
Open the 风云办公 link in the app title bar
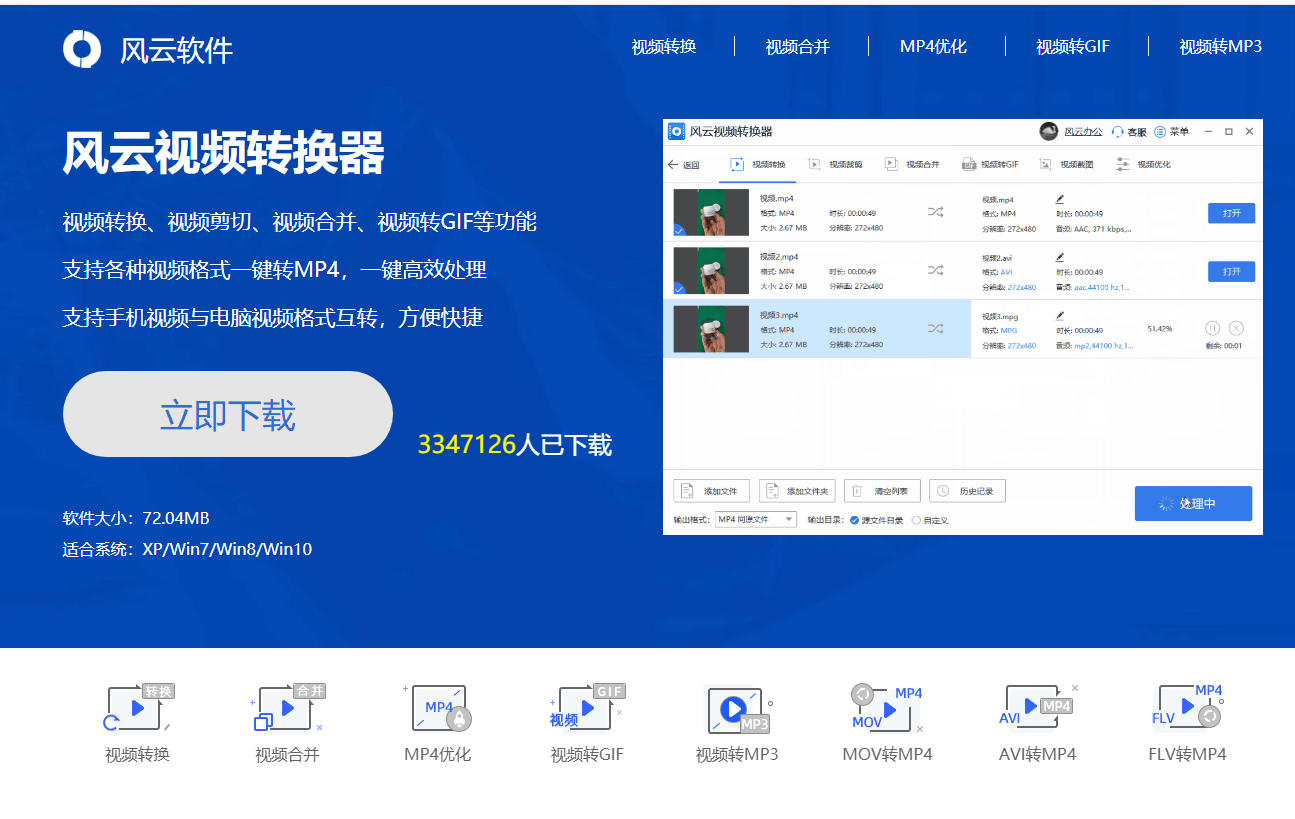1083,132
